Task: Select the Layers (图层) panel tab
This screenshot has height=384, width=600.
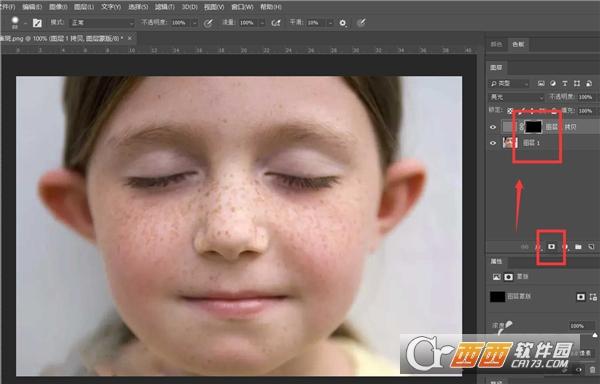Action: tap(496, 68)
